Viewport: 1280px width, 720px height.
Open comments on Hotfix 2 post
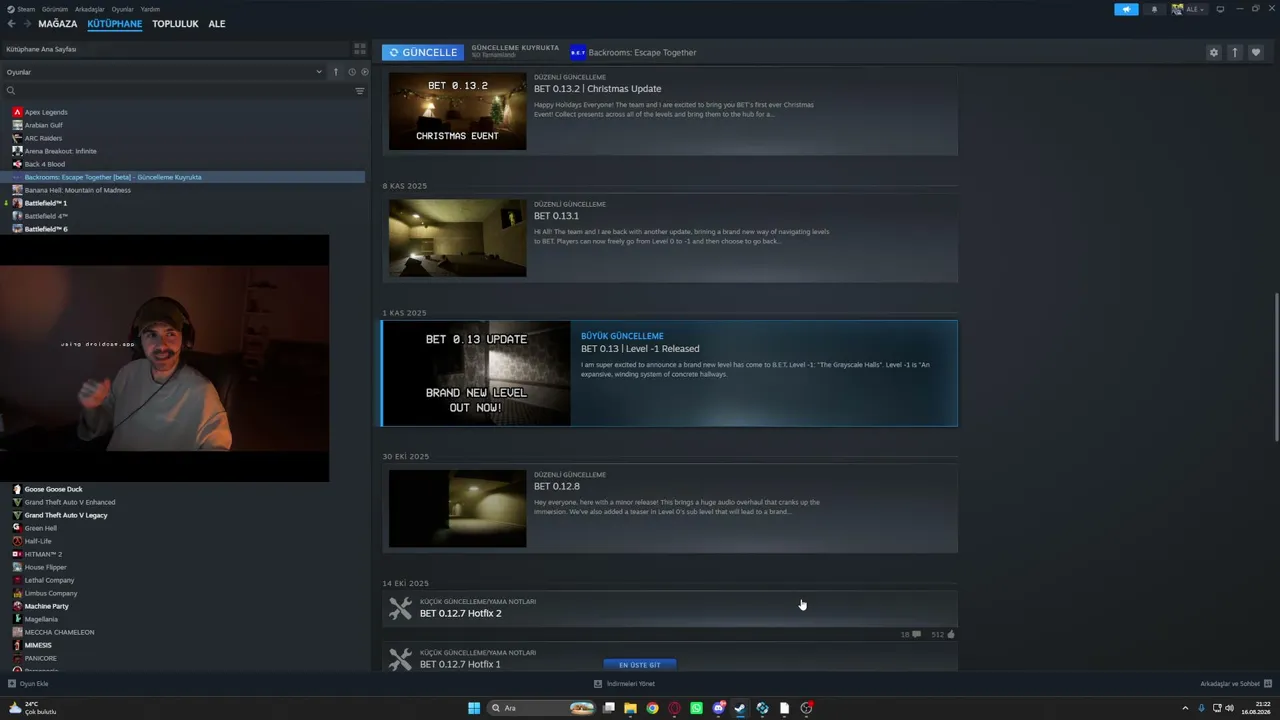(916, 634)
